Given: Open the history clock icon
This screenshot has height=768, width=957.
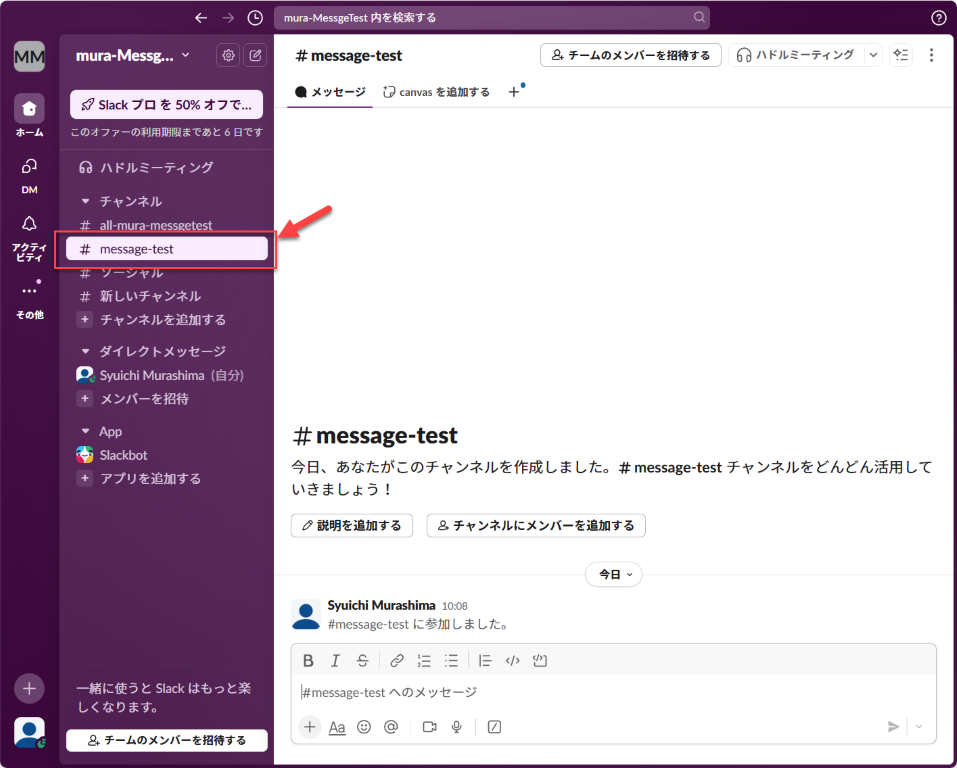Looking at the screenshot, I should 255,18.
